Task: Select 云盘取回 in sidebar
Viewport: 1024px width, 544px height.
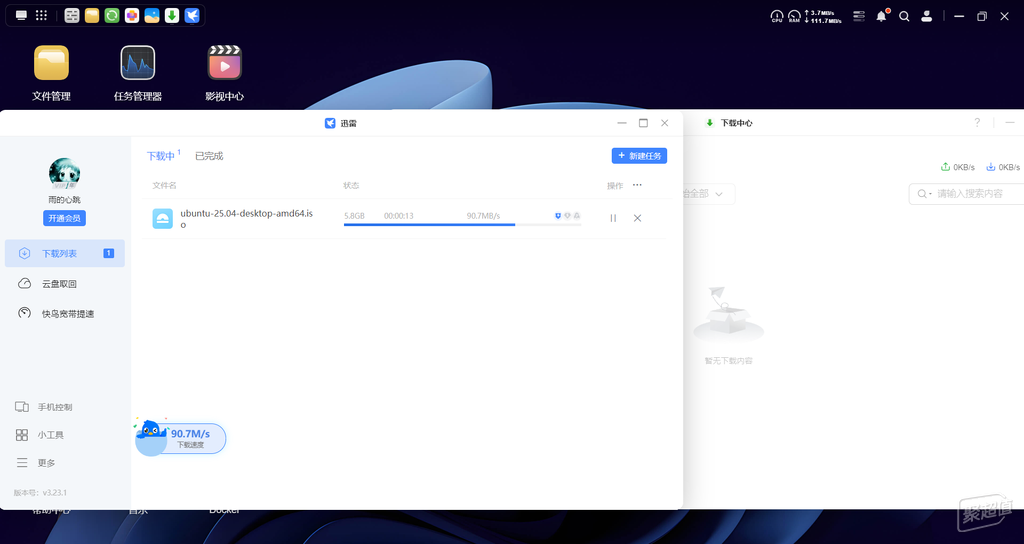Action: (x=65, y=283)
